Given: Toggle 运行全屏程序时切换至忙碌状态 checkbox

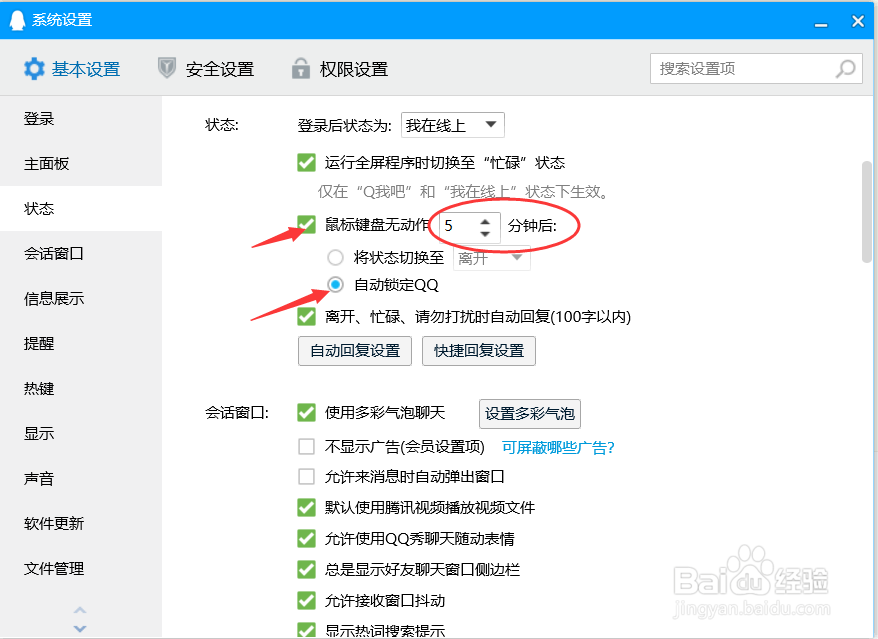Looking at the screenshot, I should [x=306, y=163].
